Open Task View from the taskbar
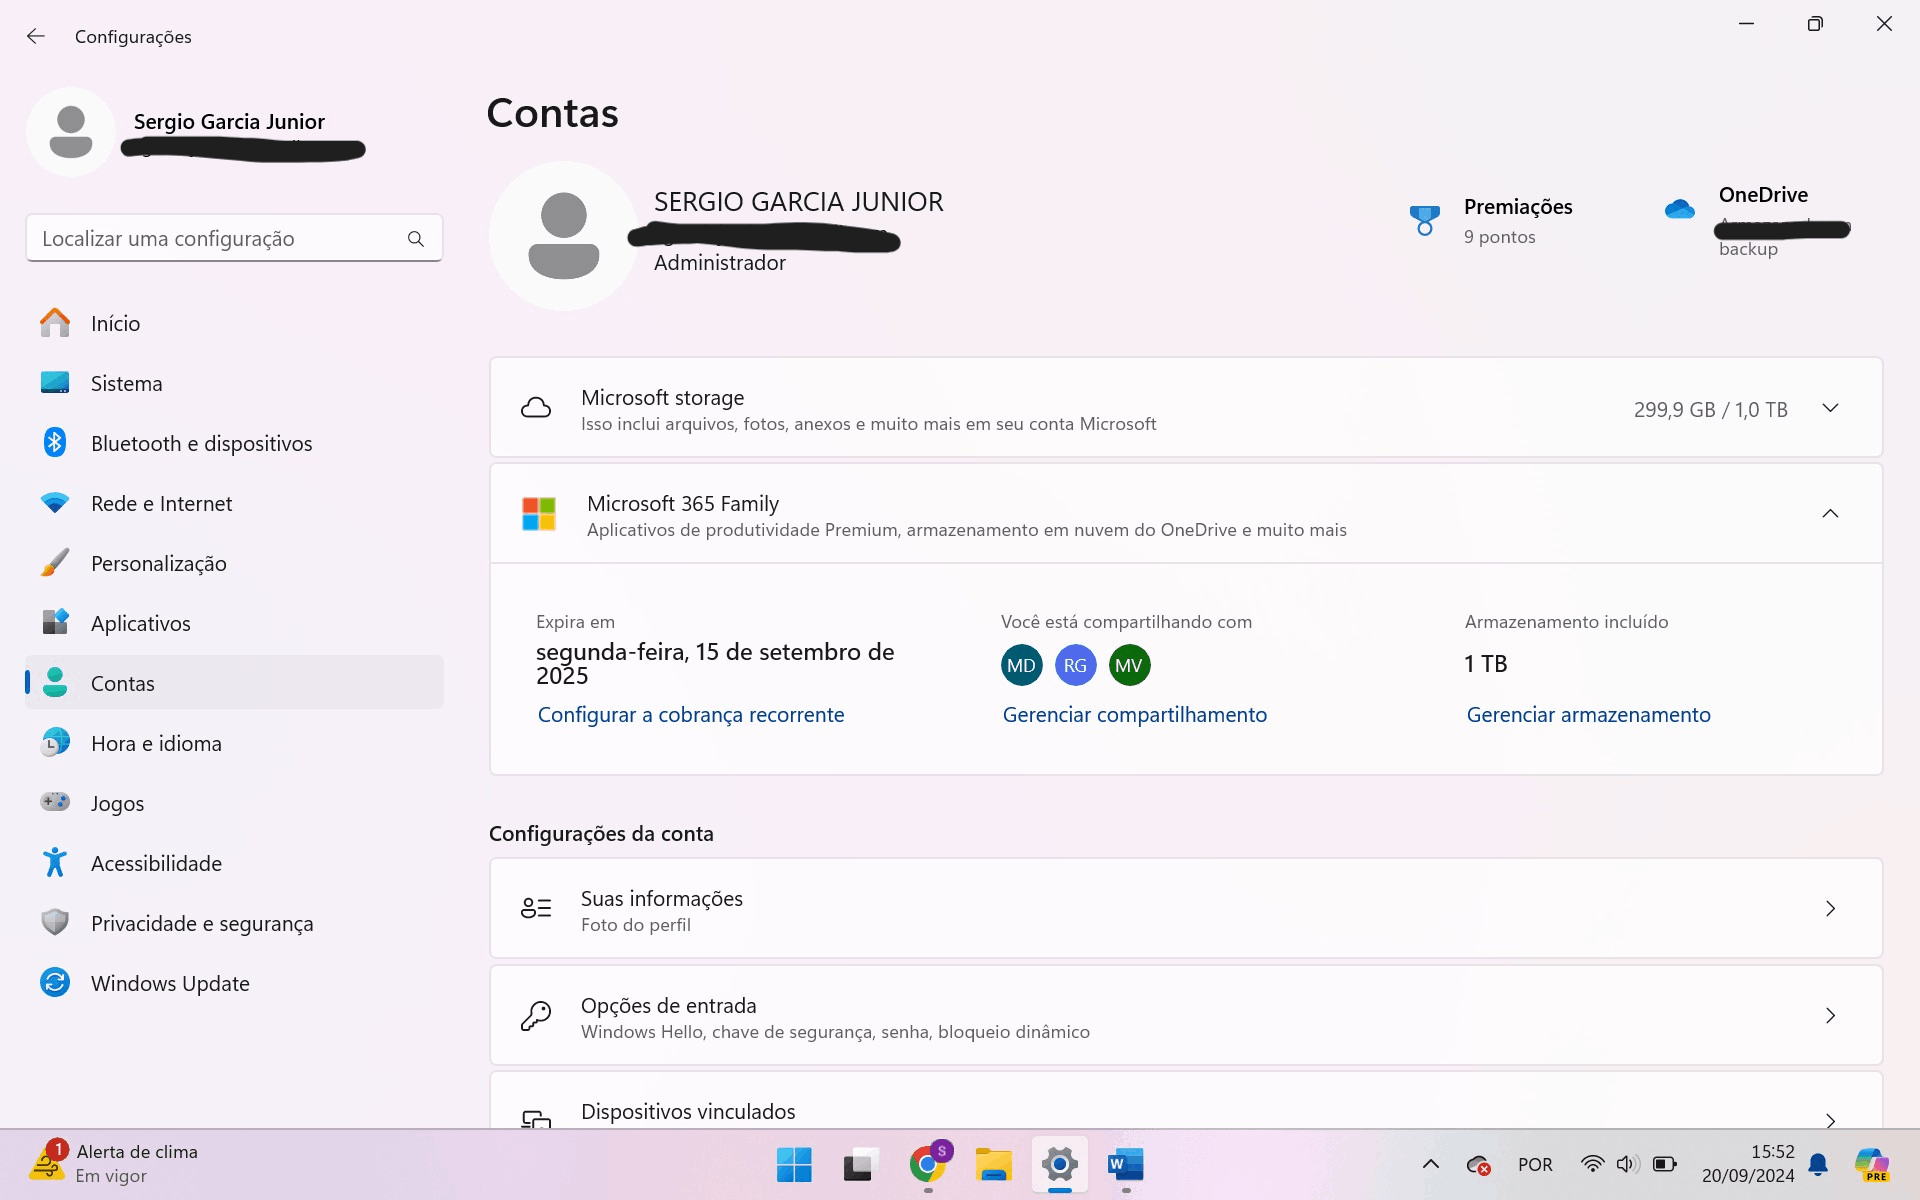Image resolution: width=1920 pixels, height=1200 pixels. coord(859,1165)
